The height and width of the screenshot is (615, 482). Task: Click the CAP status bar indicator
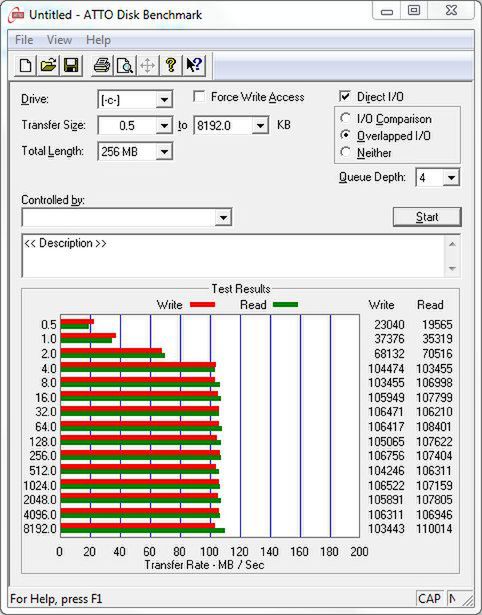point(429,599)
